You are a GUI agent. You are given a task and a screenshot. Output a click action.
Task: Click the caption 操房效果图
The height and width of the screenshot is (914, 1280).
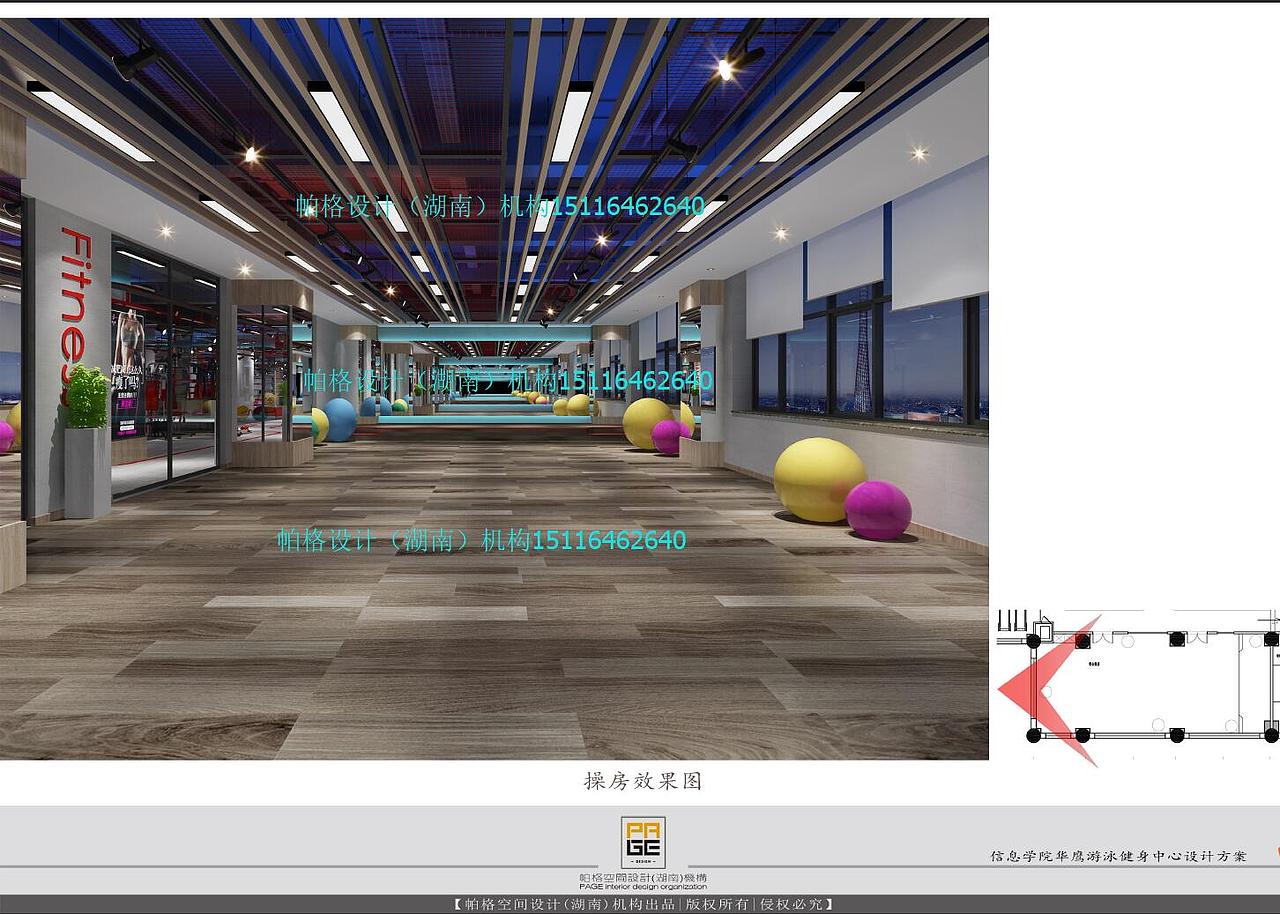coord(643,781)
